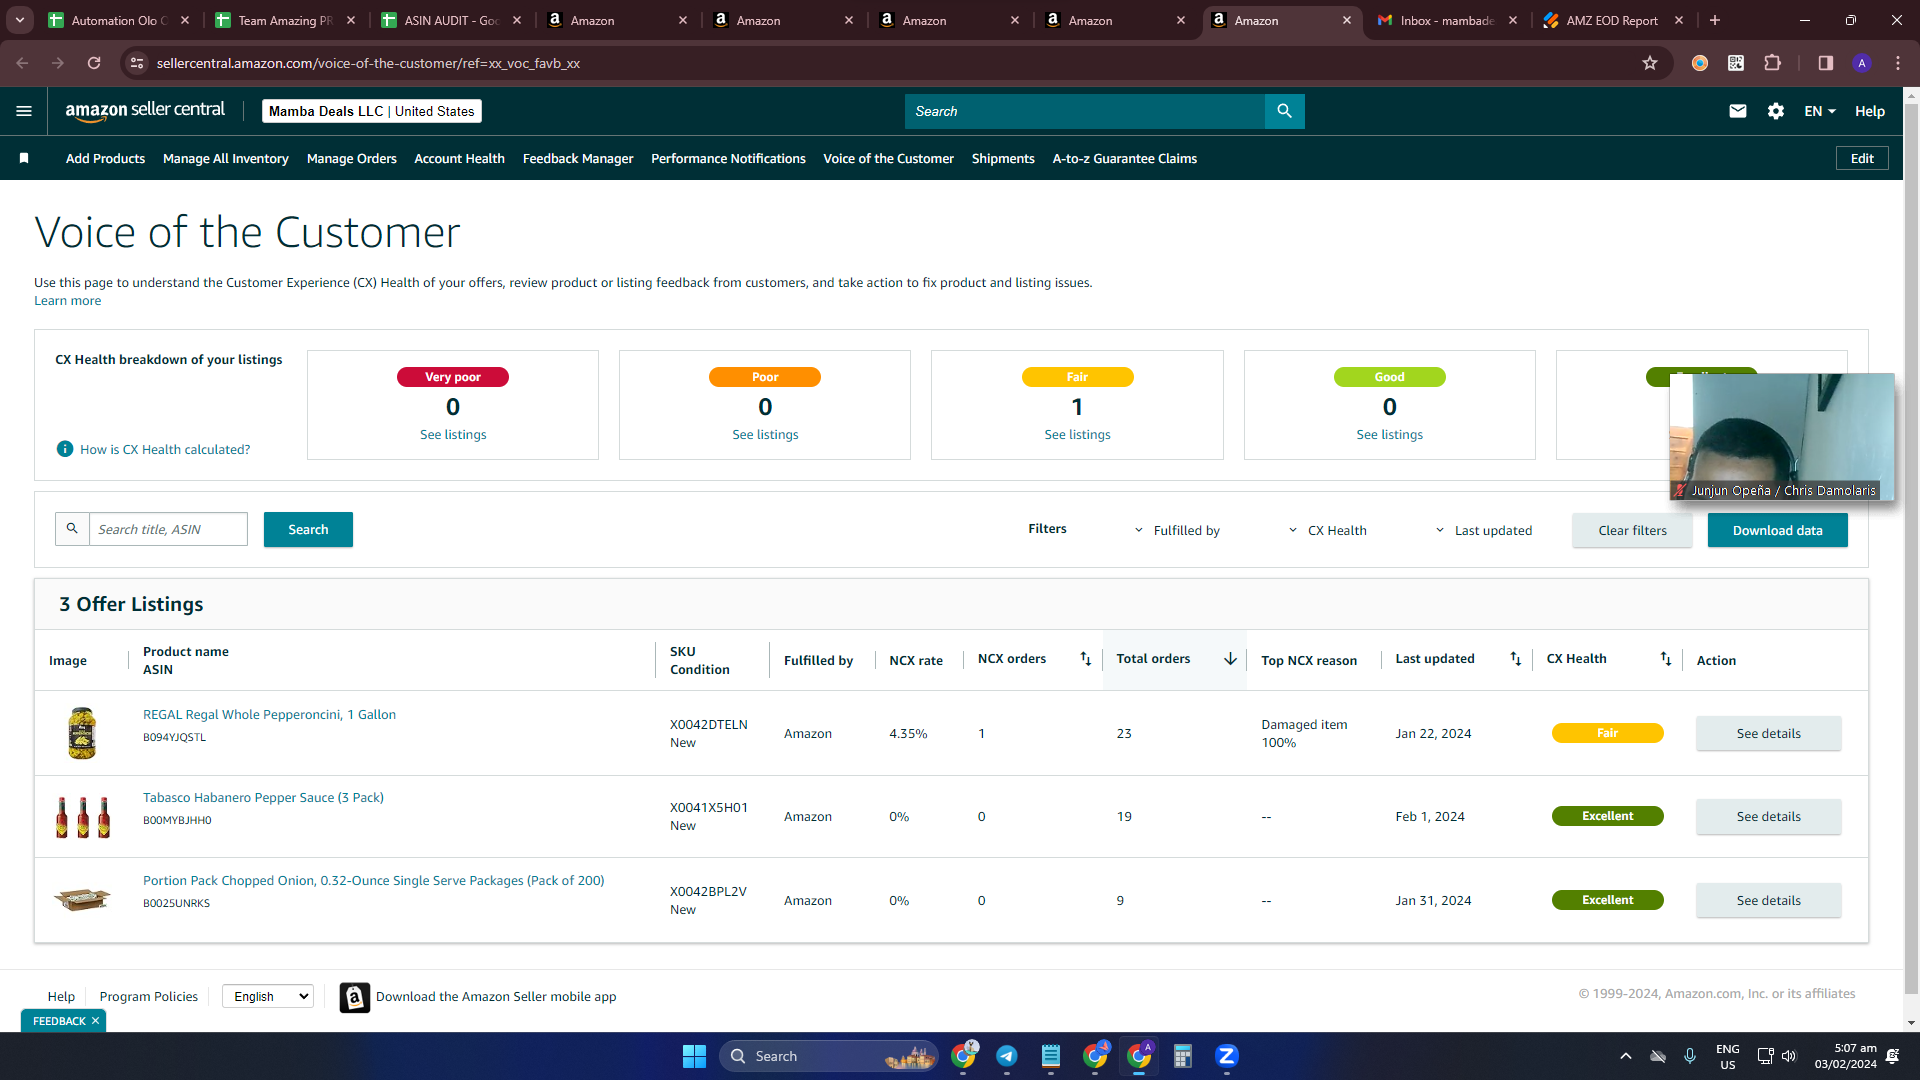This screenshot has width=1920, height=1080.
Task: Open Telegram from the taskbar
Action: pos(1007,1056)
